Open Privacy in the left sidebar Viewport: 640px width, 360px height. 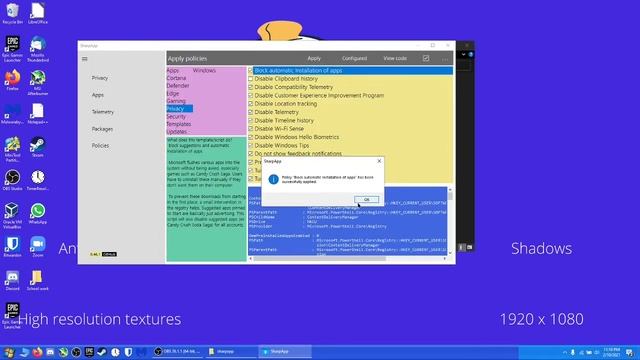pyautogui.click(x=100, y=78)
